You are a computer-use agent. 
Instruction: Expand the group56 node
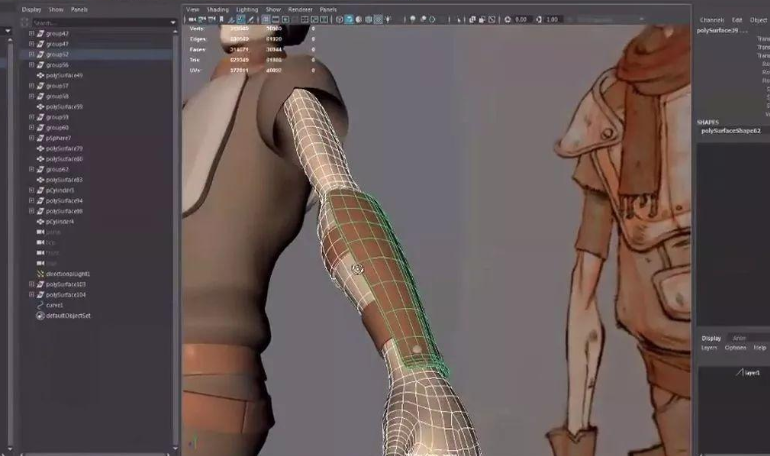tap(31, 65)
